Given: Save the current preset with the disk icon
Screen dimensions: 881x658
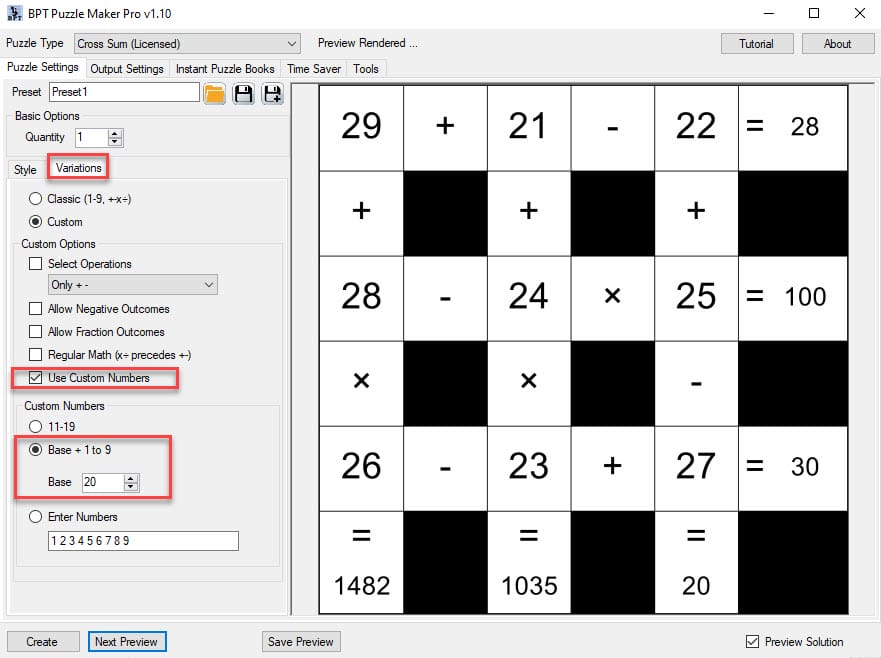Looking at the screenshot, I should (242, 92).
